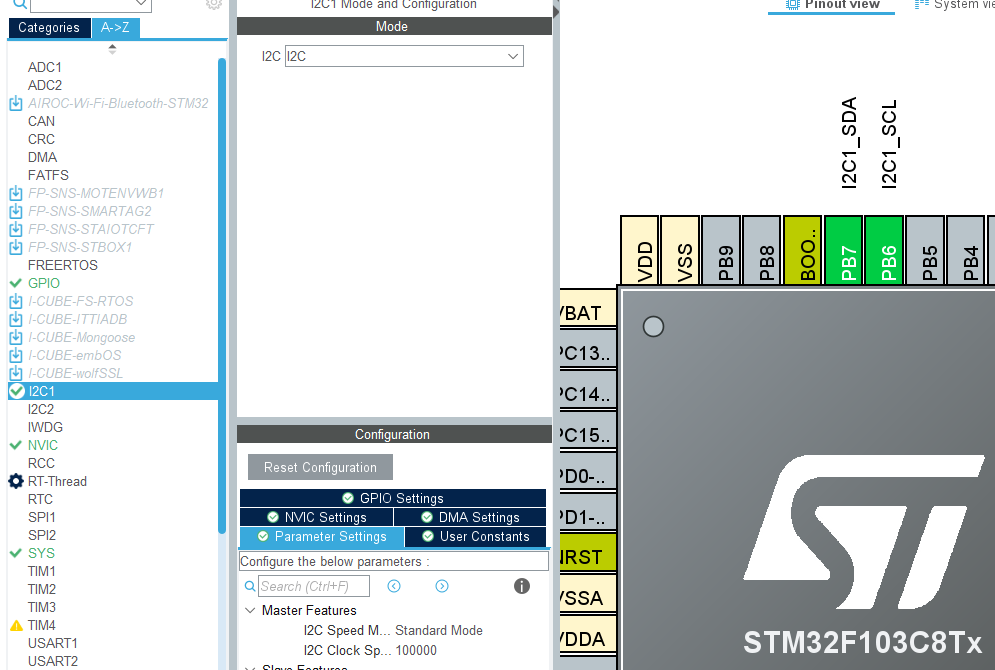Click the peripheral list vertical scrollbar
The width and height of the screenshot is (995, 670).
point(222,296)
